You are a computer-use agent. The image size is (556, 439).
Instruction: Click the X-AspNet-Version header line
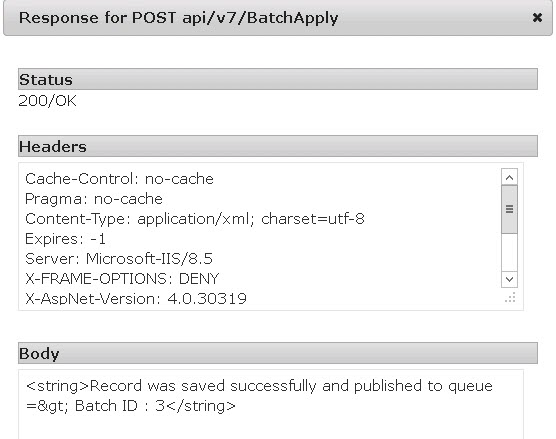coord(136,299)
